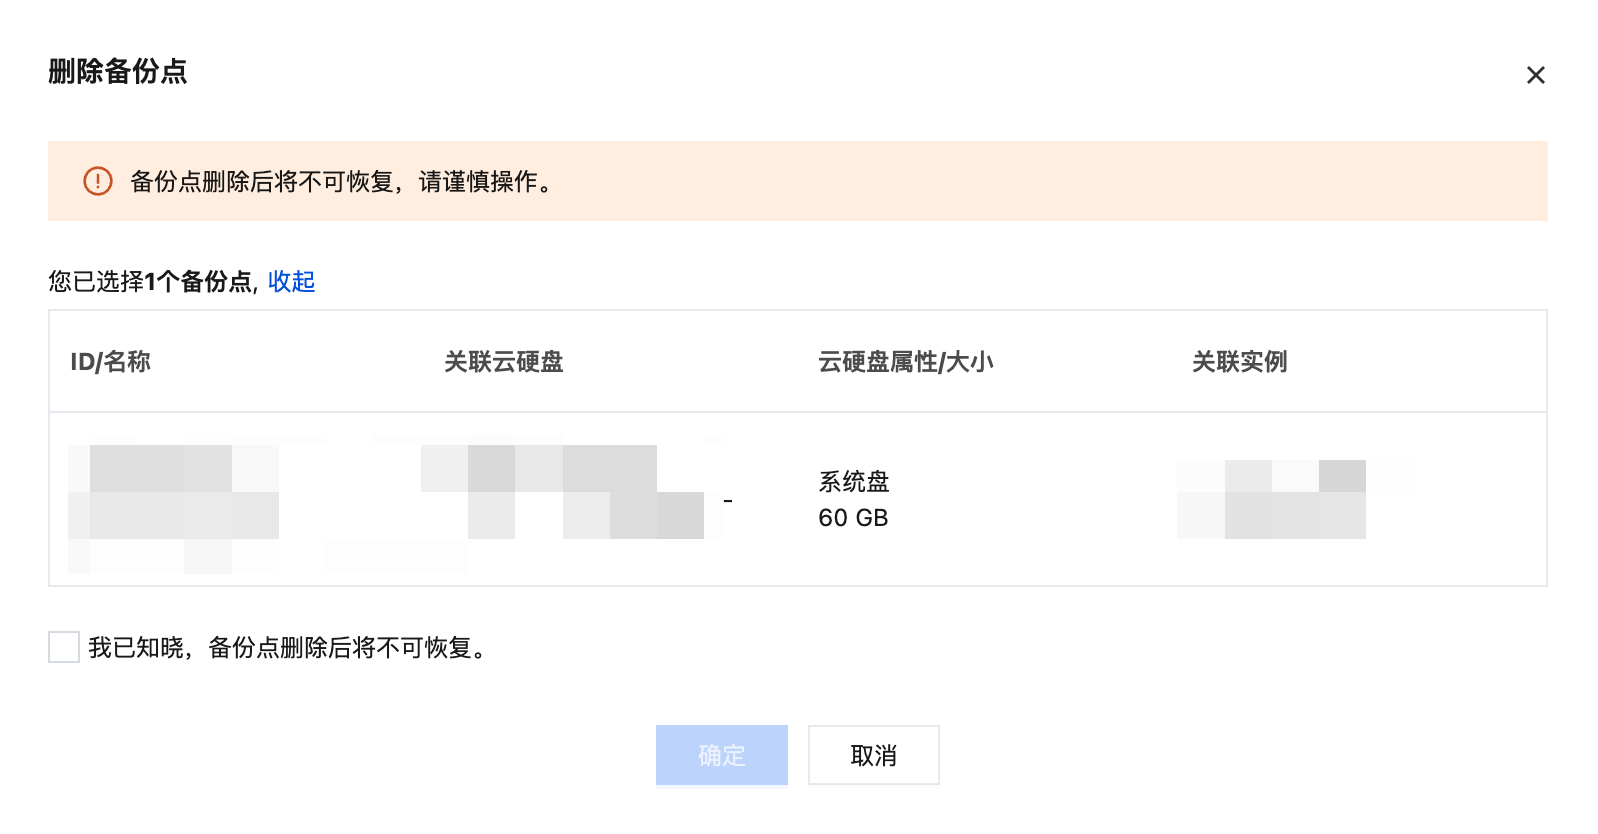Open the blurred associated cloud disk entry

click(562, 492)
